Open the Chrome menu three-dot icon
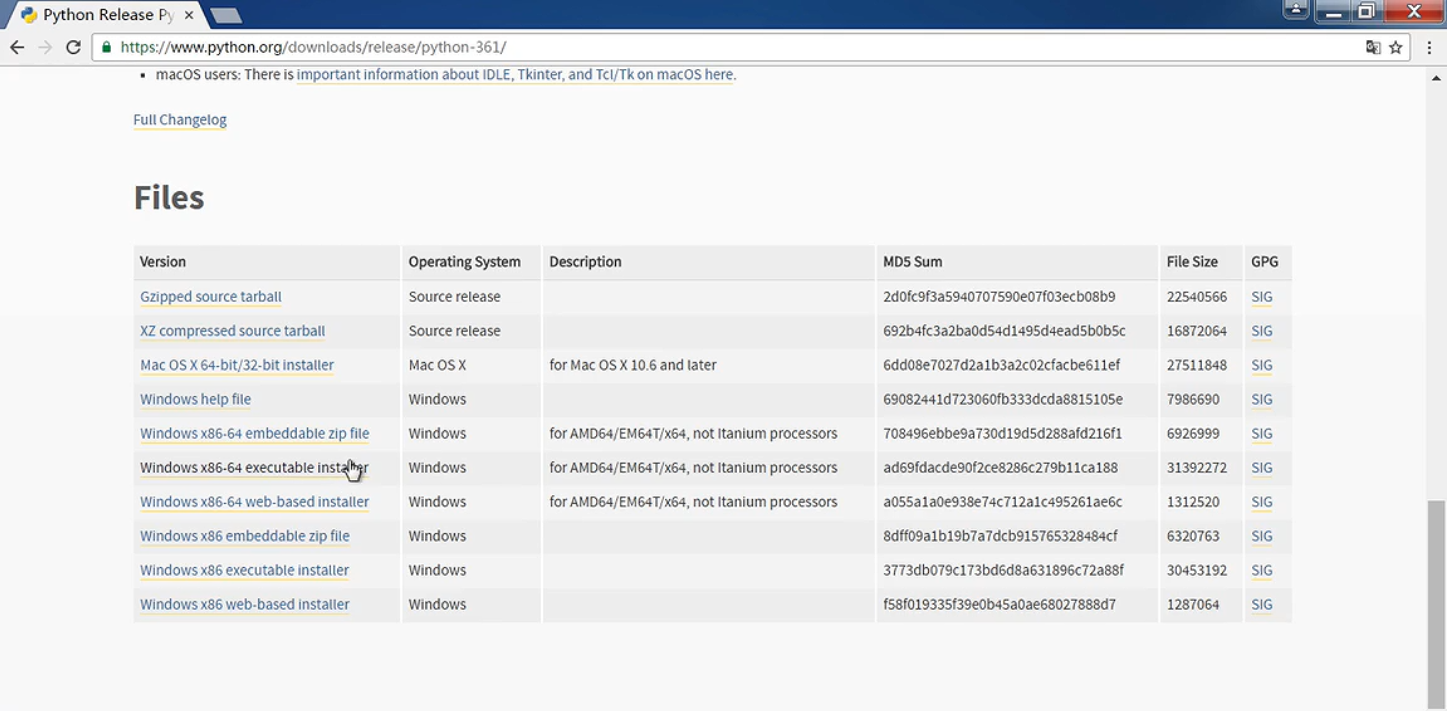 (x=1431, y=47)
